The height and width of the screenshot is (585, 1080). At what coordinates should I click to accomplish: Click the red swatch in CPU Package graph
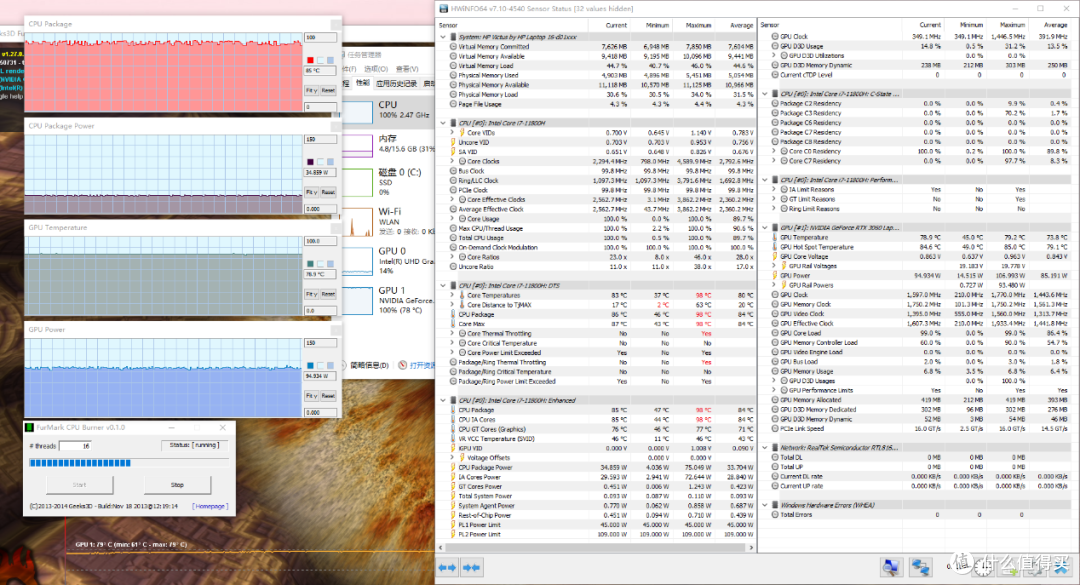[x=310, y=60]
